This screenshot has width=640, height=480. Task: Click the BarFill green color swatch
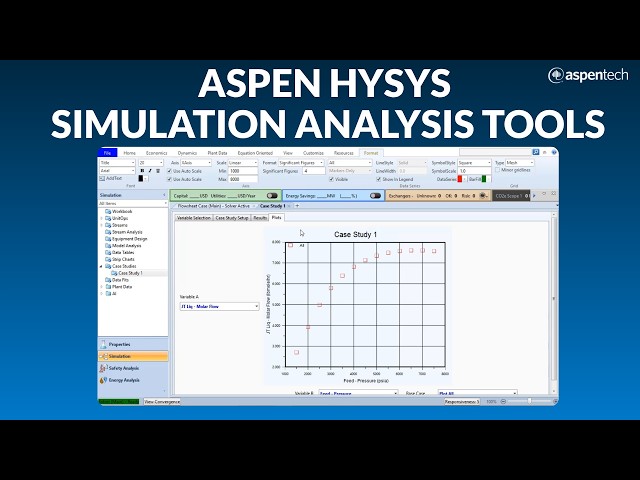[484, 179]
